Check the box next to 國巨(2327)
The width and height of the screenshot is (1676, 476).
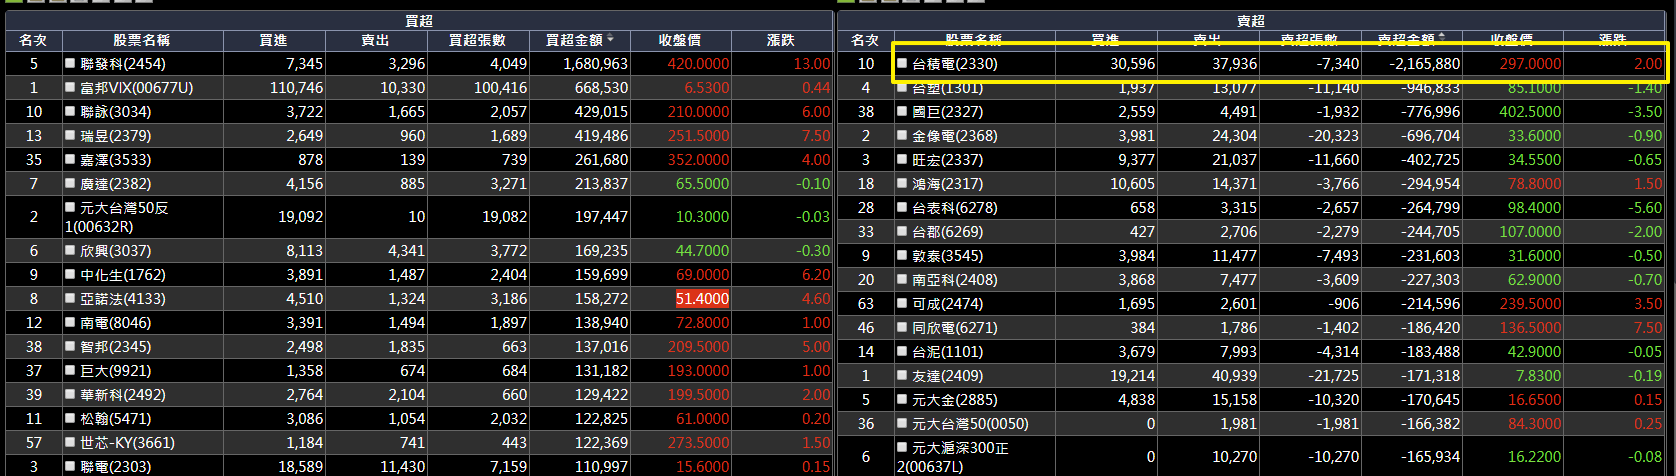click(x=902, y=111)
